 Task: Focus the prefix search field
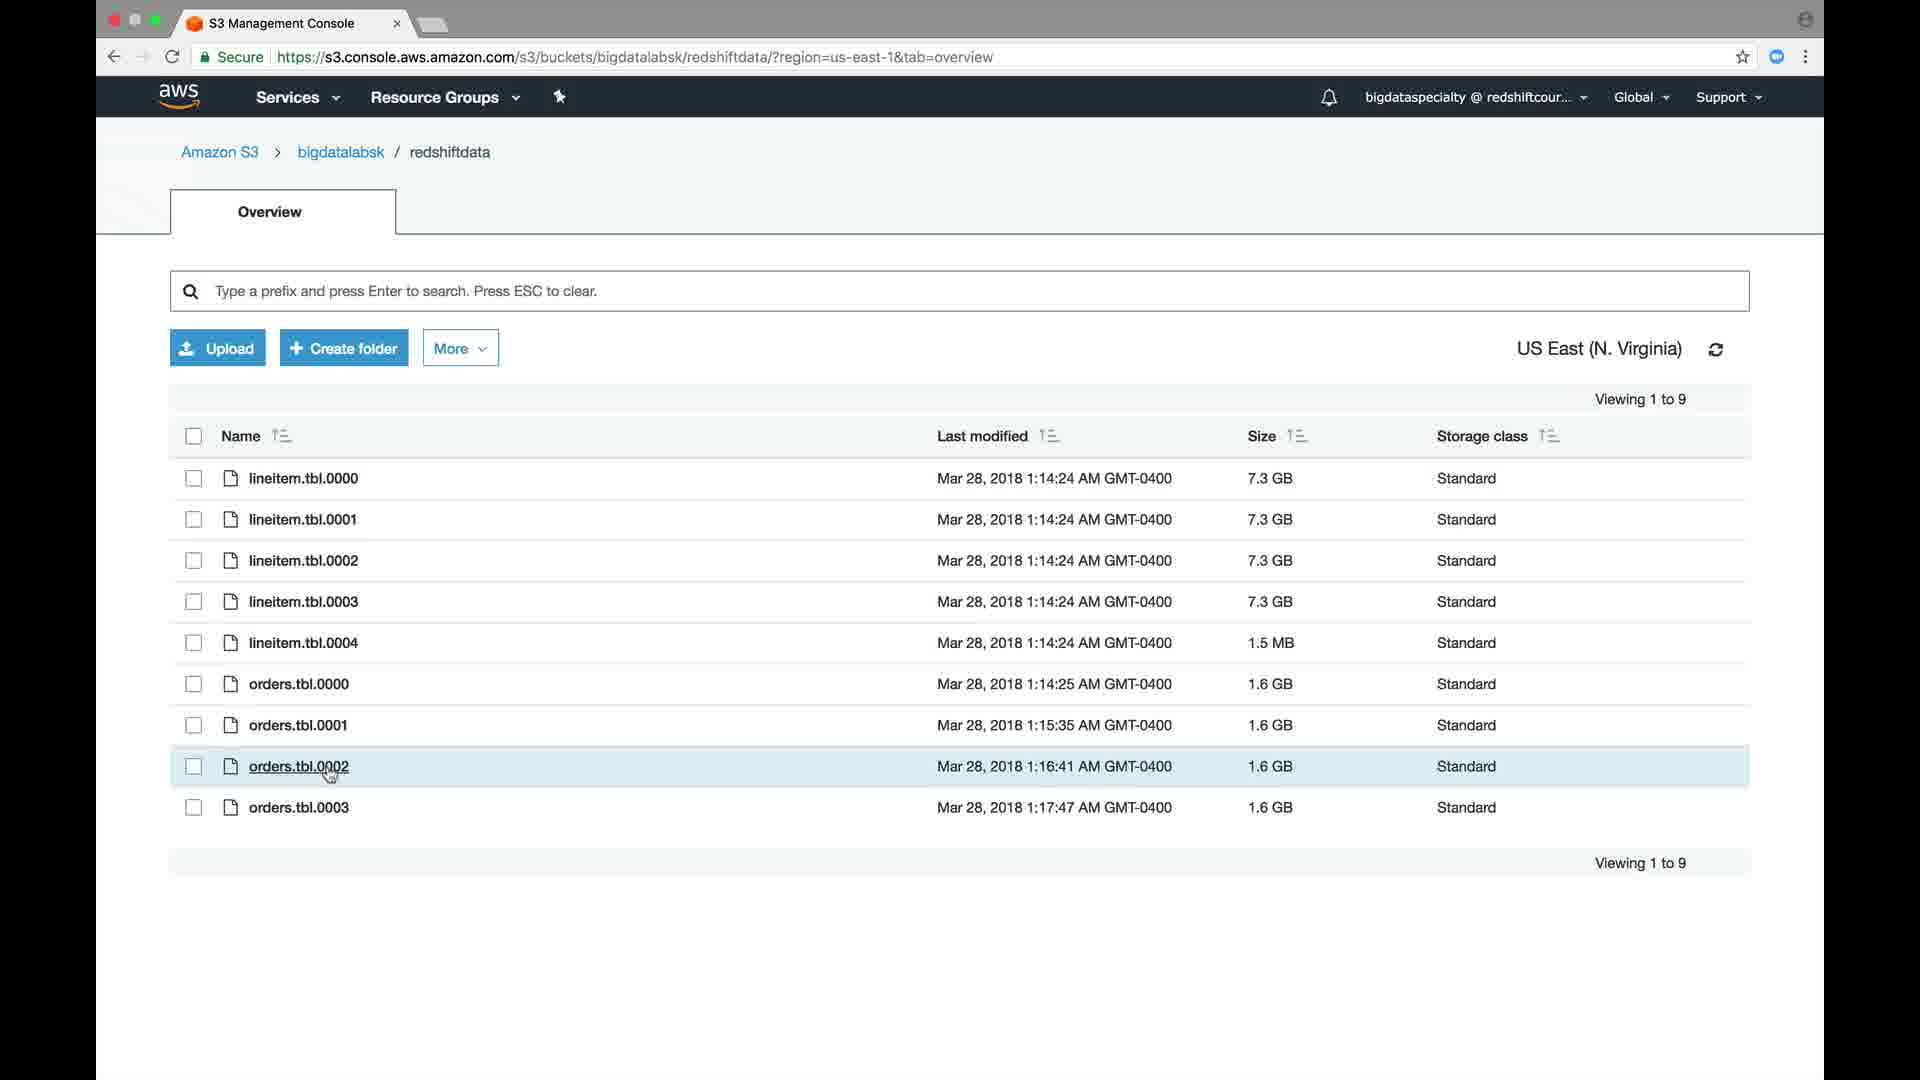coord(960,291)
